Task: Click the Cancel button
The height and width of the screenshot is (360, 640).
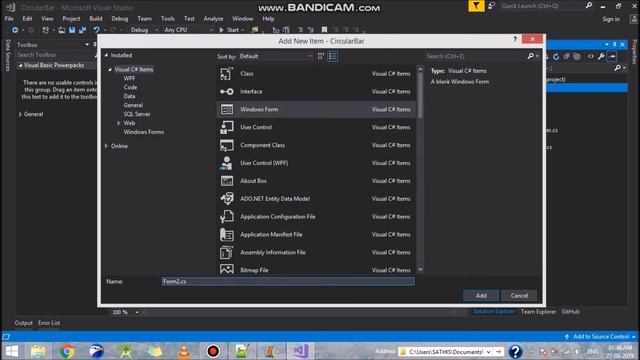Action: pos(519,296)
